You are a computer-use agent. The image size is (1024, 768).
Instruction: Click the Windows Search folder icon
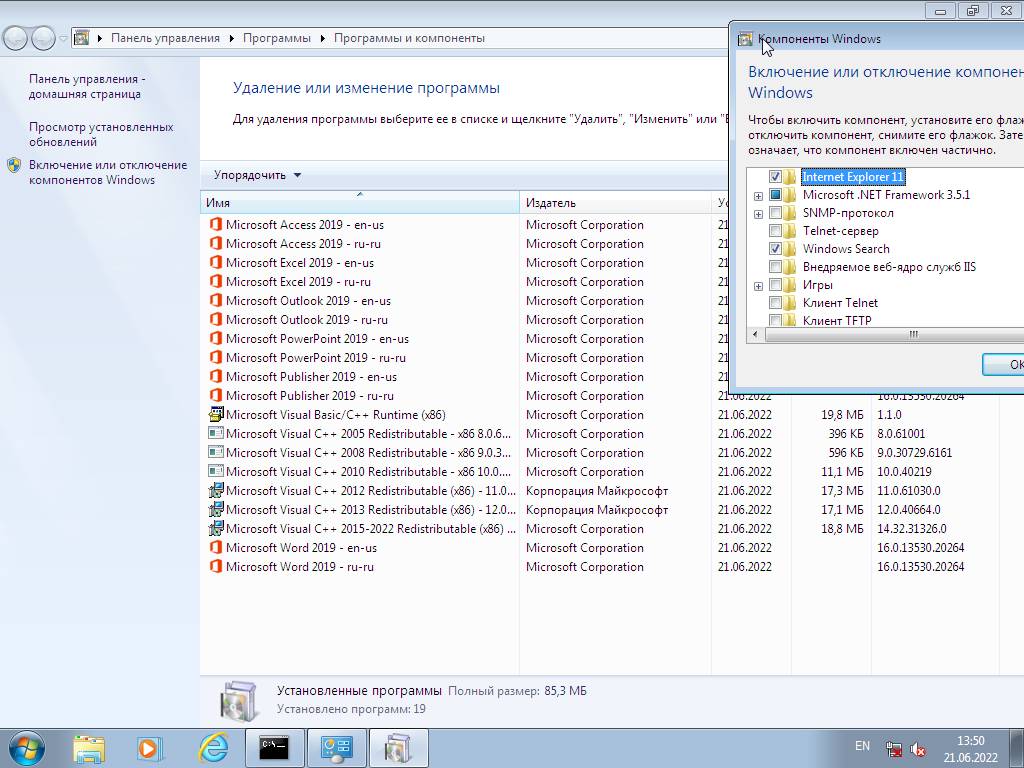[790, 249]
